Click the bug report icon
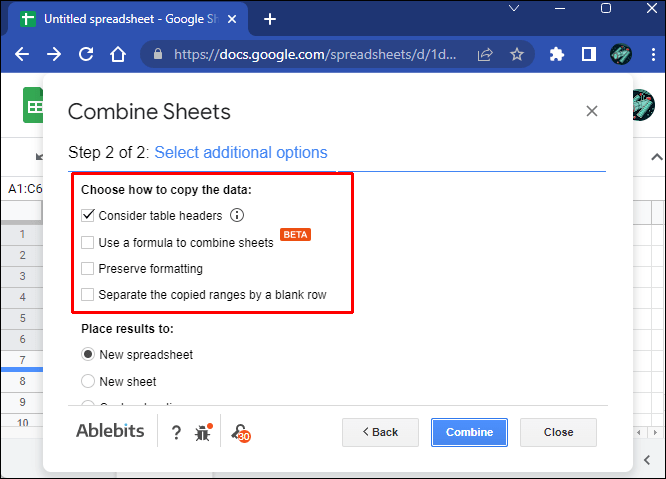 click(x=203, y=432)
